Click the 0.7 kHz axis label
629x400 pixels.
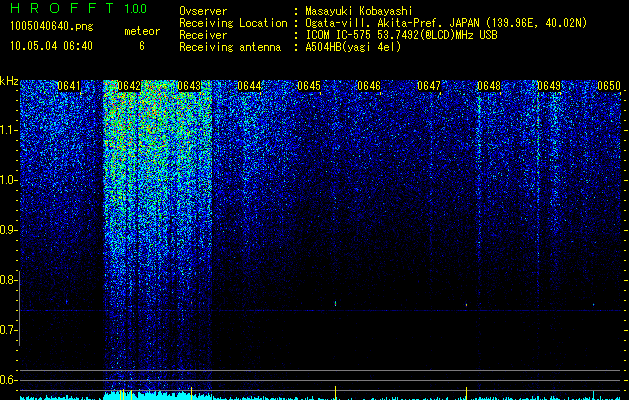[9, 330]
